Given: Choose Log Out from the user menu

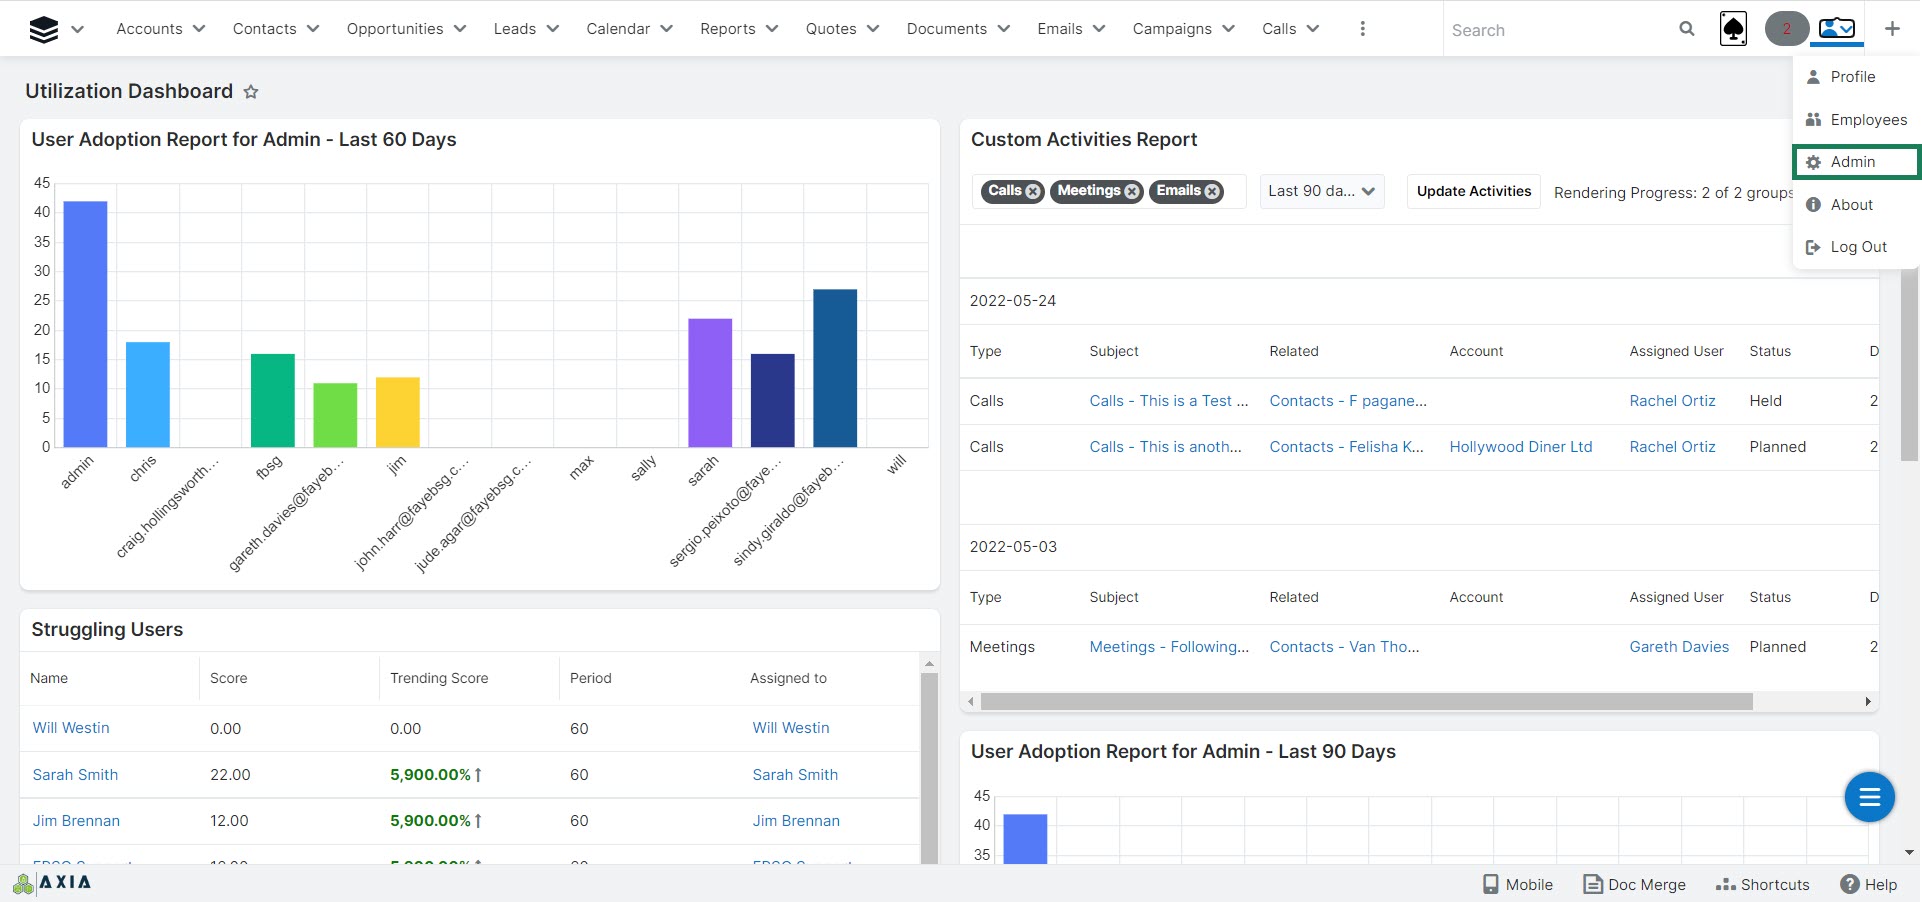Looking at the screenshot, I should click(1857, 247).
